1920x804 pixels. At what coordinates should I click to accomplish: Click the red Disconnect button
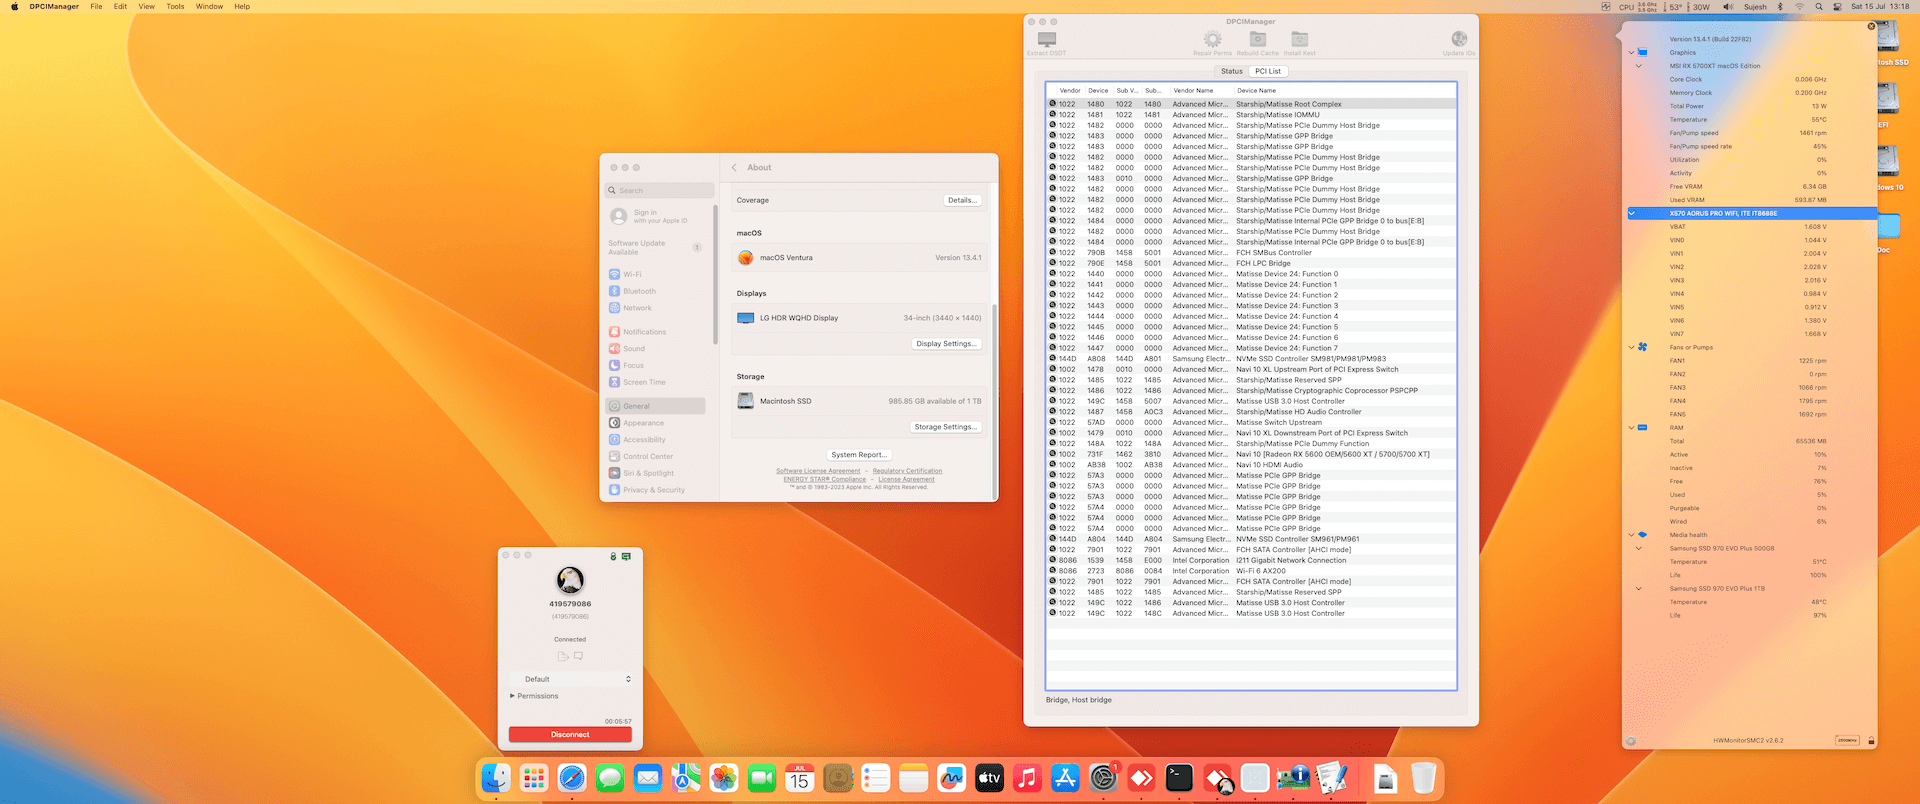pos(570,735)
